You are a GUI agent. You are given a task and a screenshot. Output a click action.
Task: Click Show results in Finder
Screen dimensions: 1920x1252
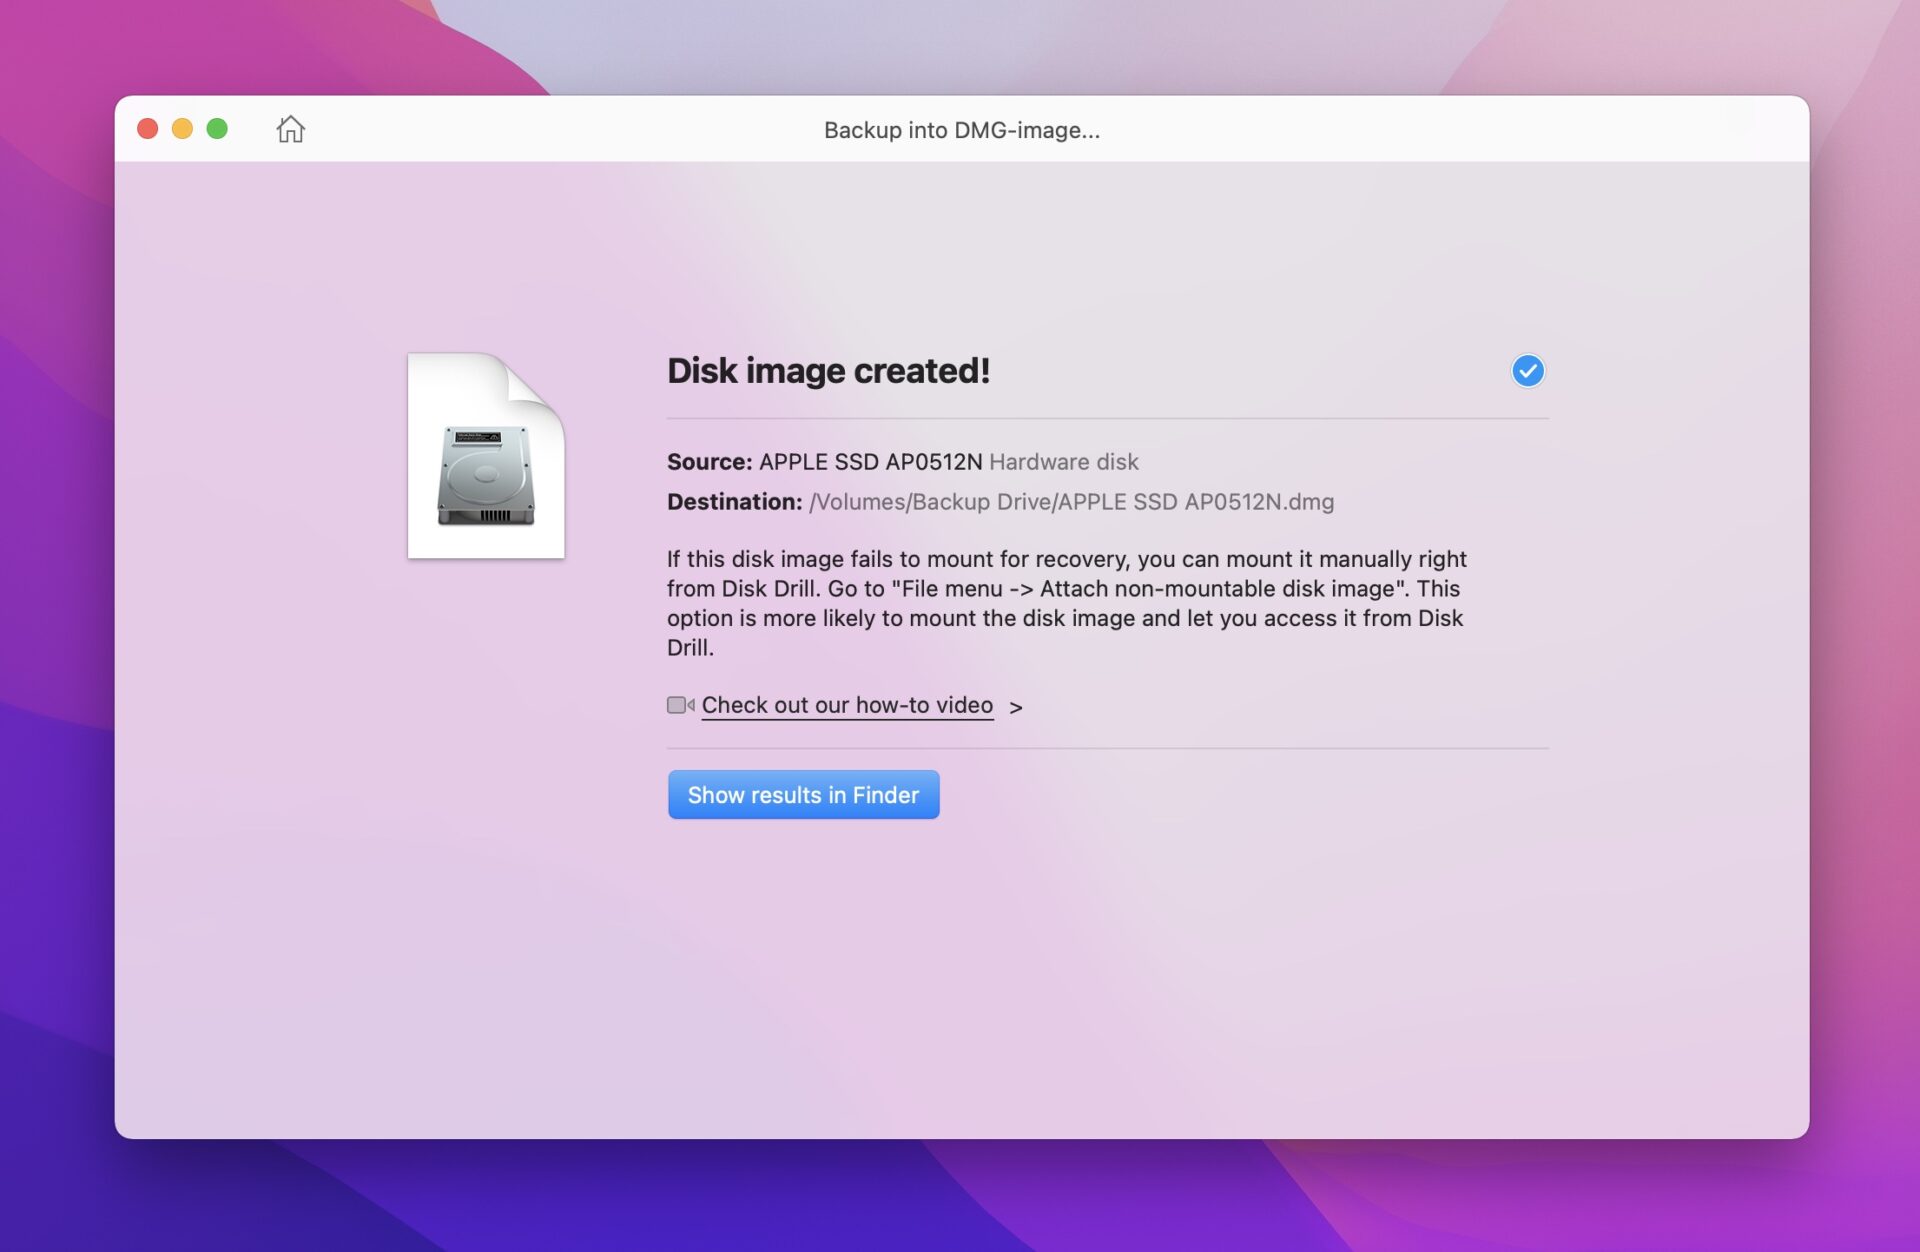803,794
